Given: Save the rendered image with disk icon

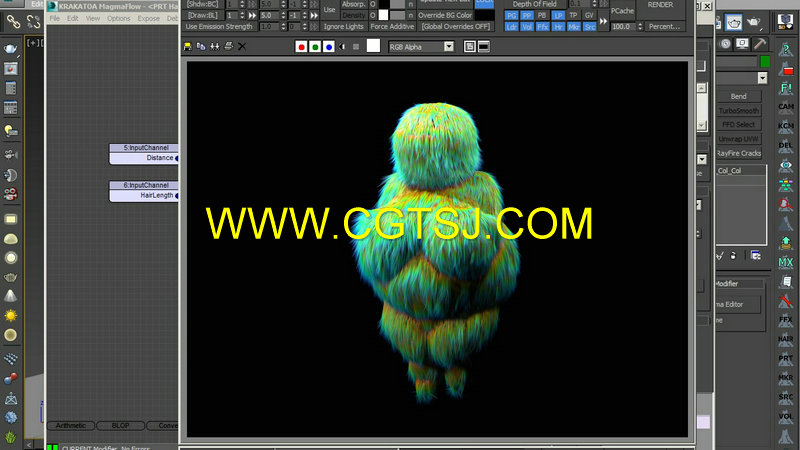Looking at the screenshot, I should pyautogui.click(x=188, y=46).
